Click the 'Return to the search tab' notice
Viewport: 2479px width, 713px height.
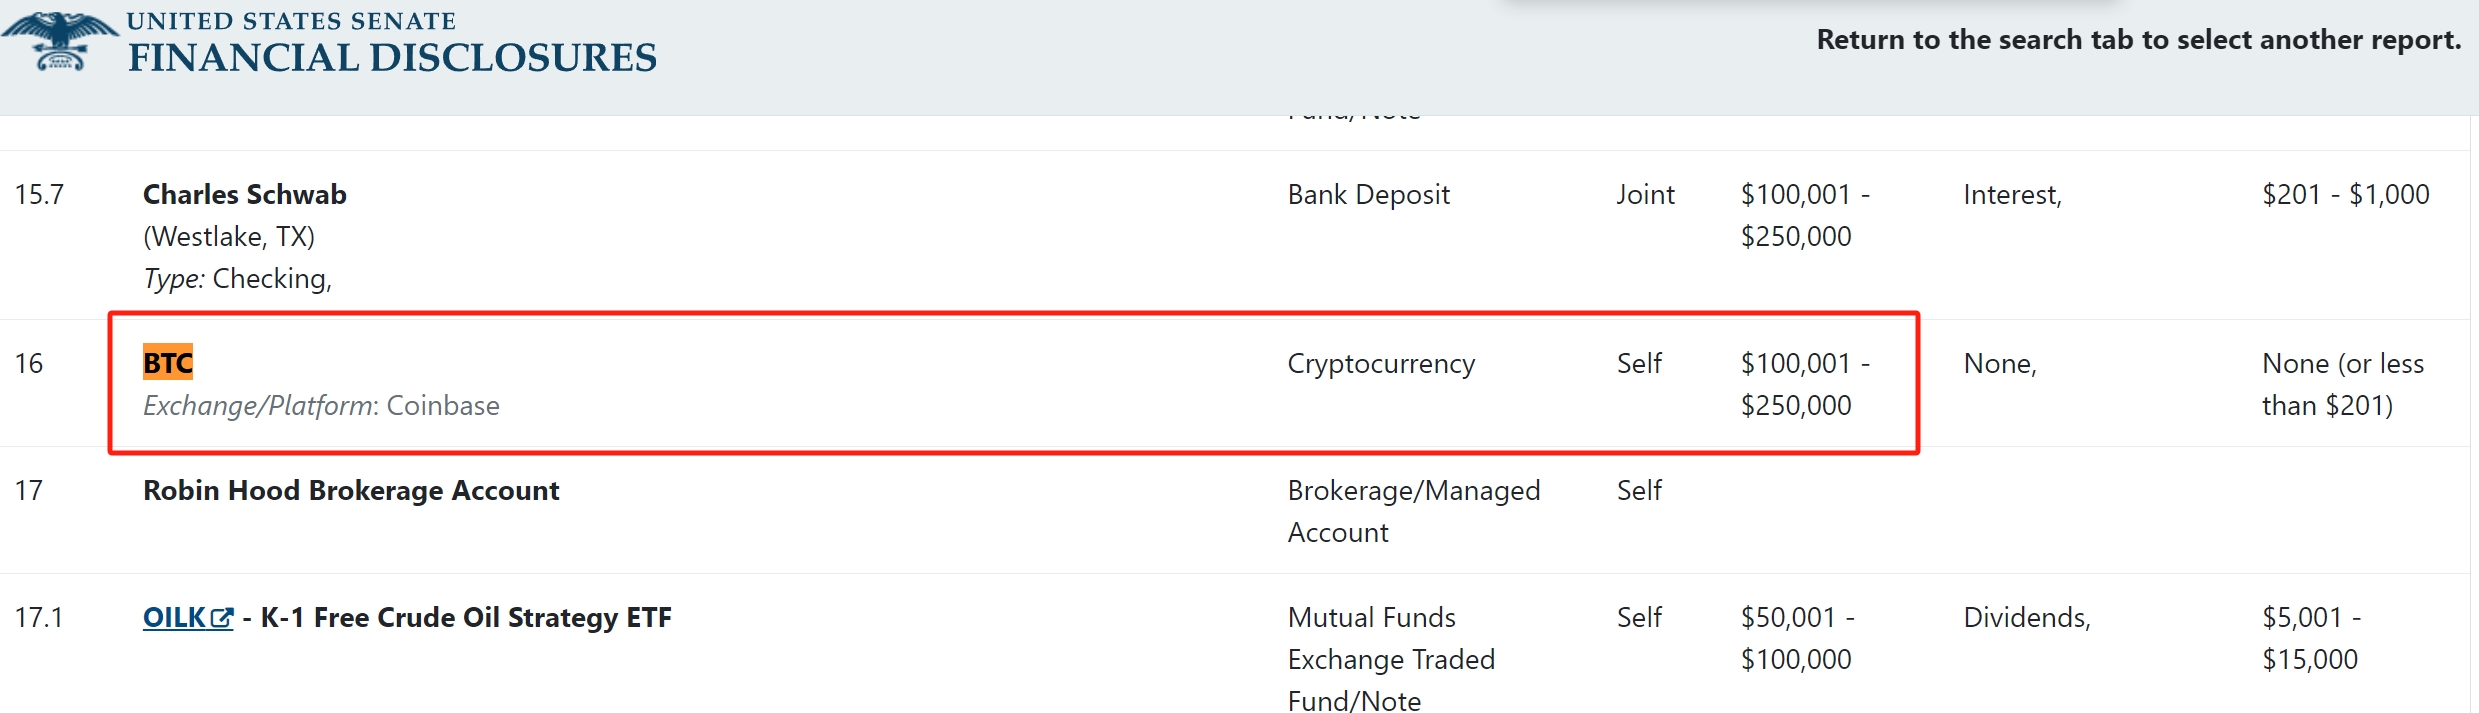pos(2138,40)
